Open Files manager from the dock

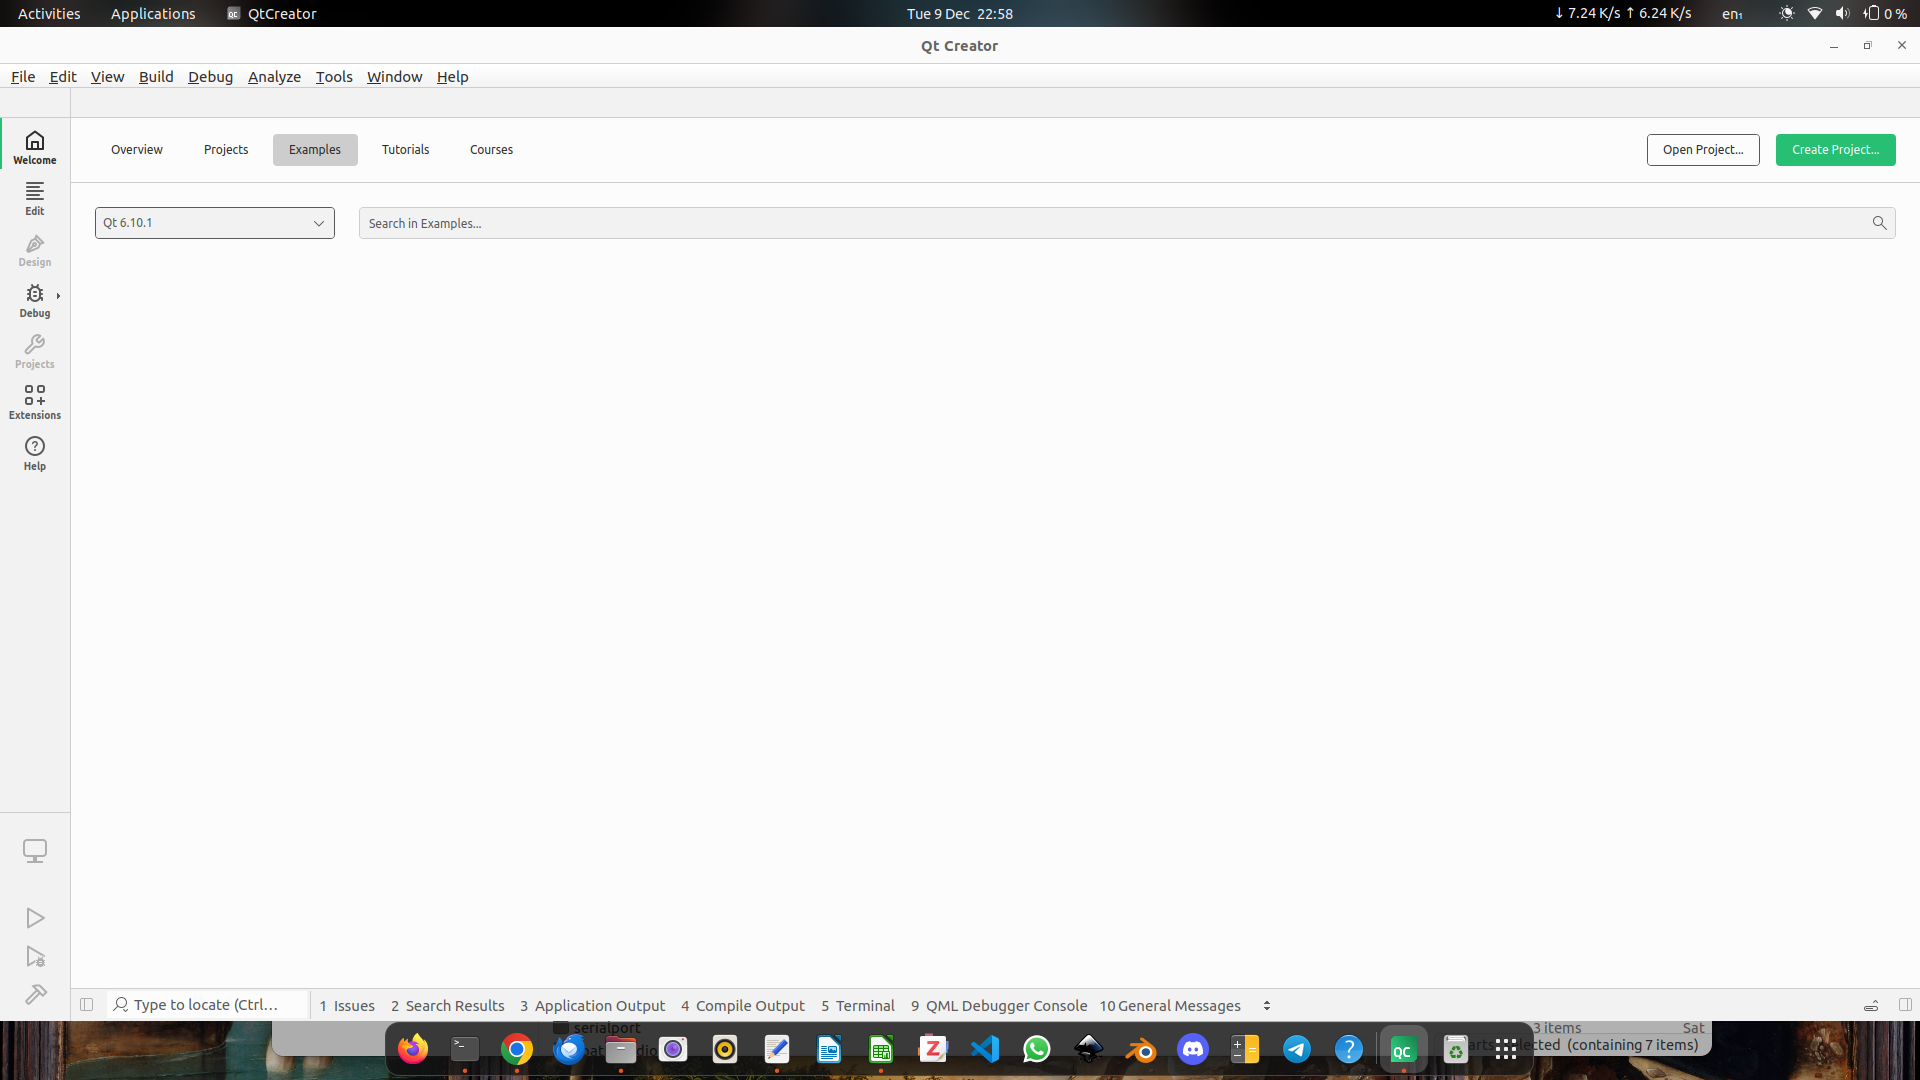(621, 1049)
